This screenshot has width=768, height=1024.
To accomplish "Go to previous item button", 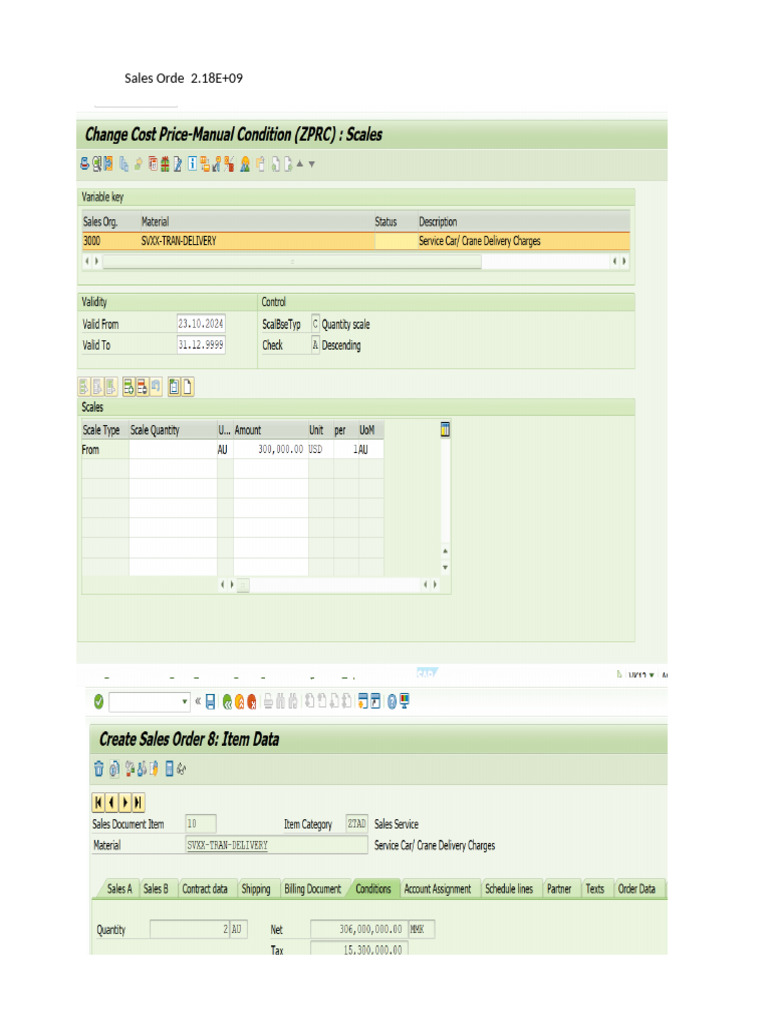I will point(112,802).
